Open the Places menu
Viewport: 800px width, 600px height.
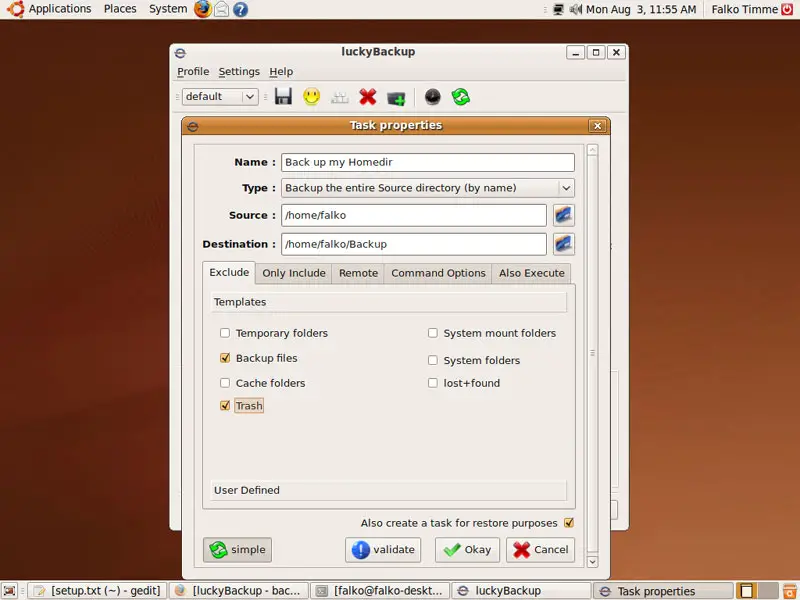tap(120, 9)
